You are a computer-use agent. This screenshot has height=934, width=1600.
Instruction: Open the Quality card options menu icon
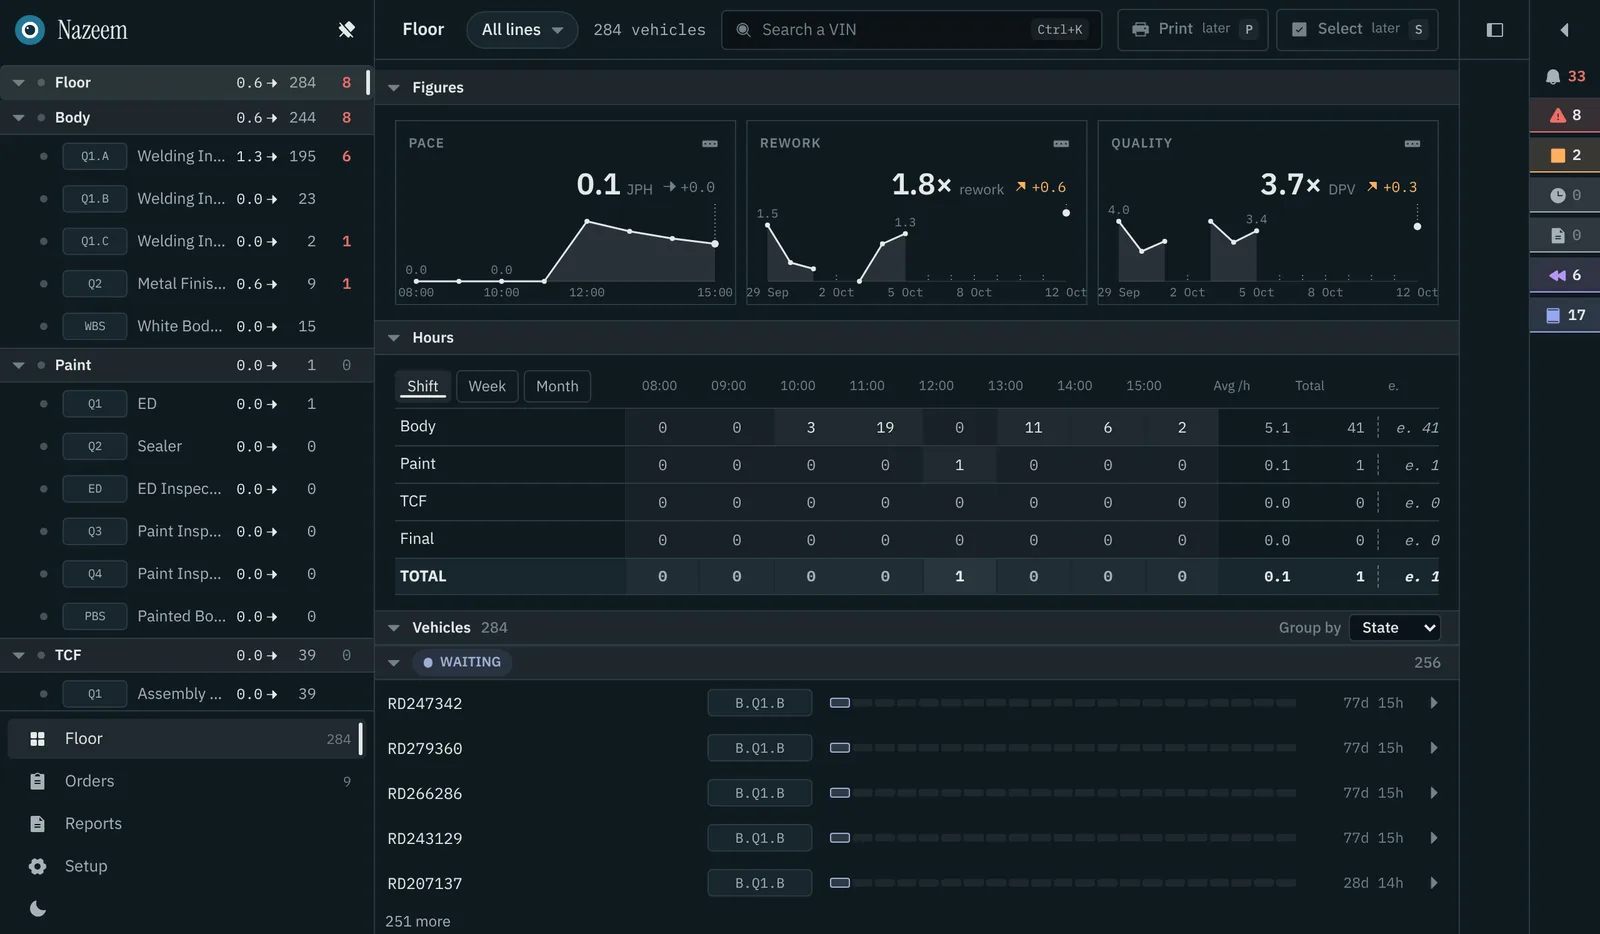tap(1412, 143)
